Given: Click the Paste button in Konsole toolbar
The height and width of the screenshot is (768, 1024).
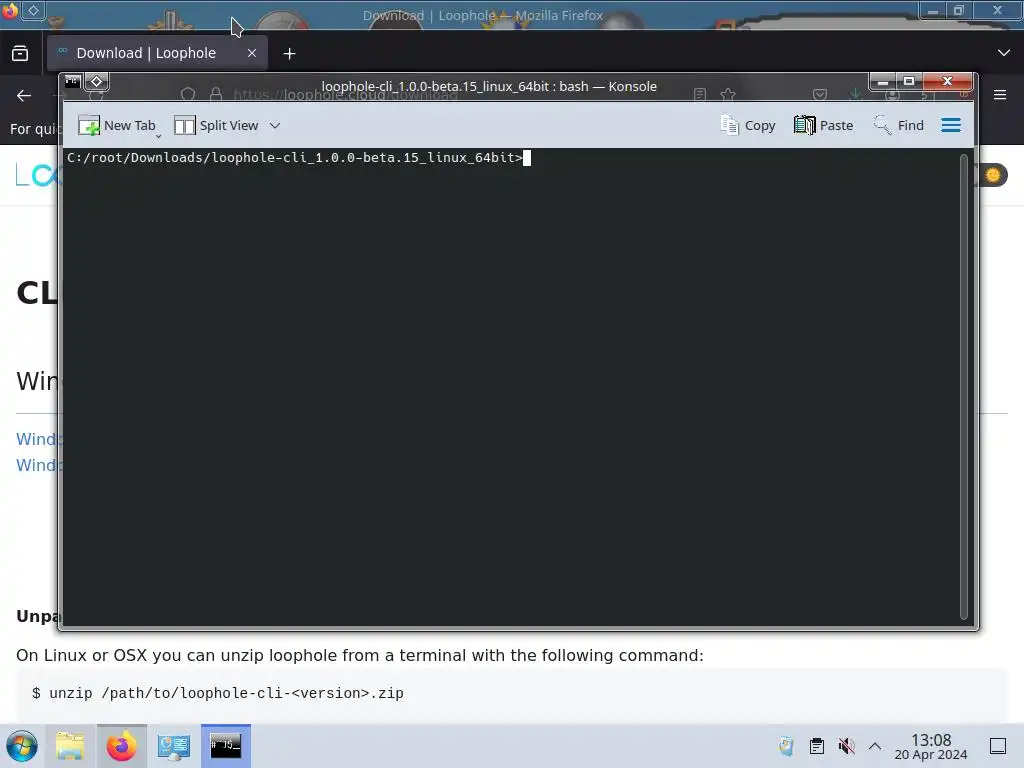Looking at the screenshot, I should pos(824,125).
